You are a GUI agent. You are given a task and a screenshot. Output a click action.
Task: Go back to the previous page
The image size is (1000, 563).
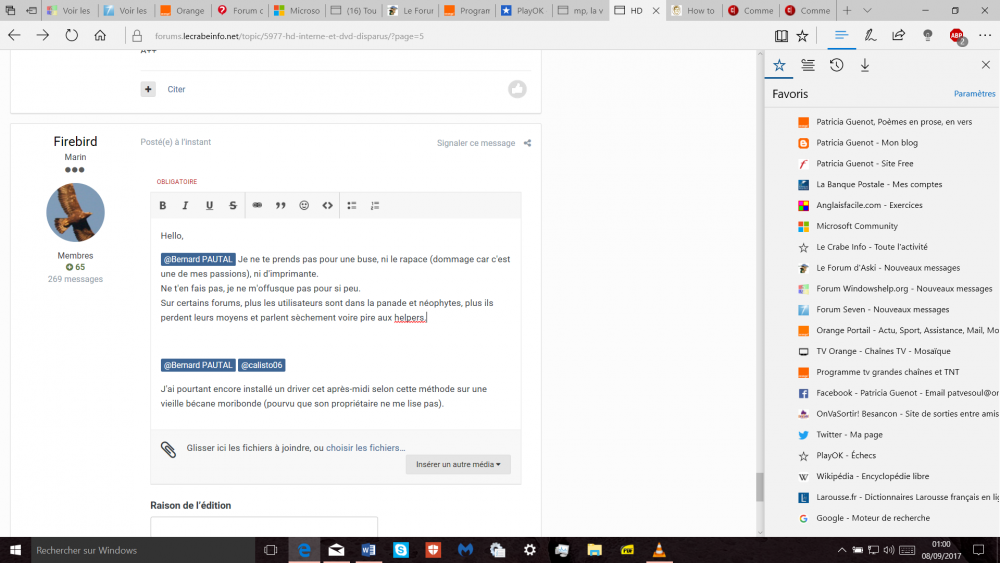pos(14,36)
